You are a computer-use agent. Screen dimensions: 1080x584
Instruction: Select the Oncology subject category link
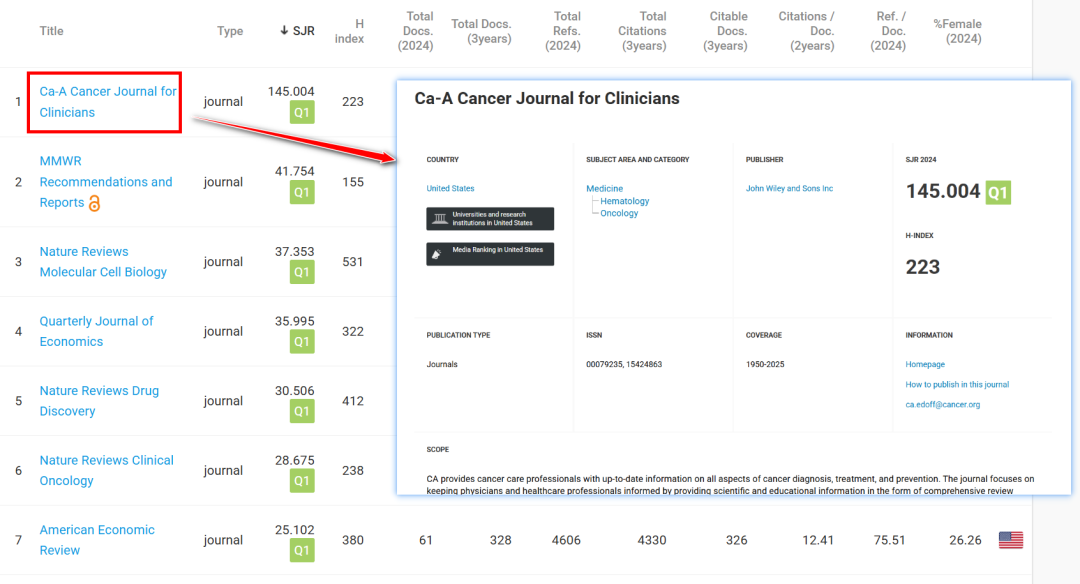619,213
